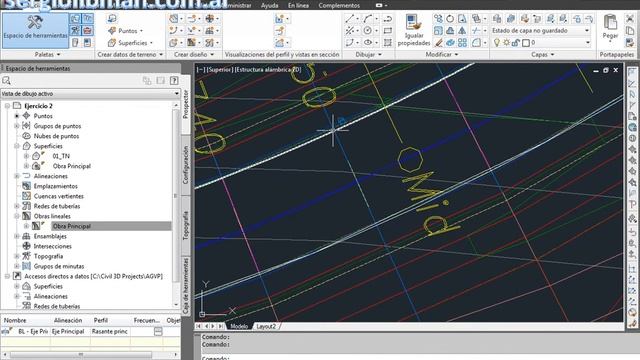Switch to the Caja de herramientas tab
This screenshot has height=360, width=640.
coord(186,285)
